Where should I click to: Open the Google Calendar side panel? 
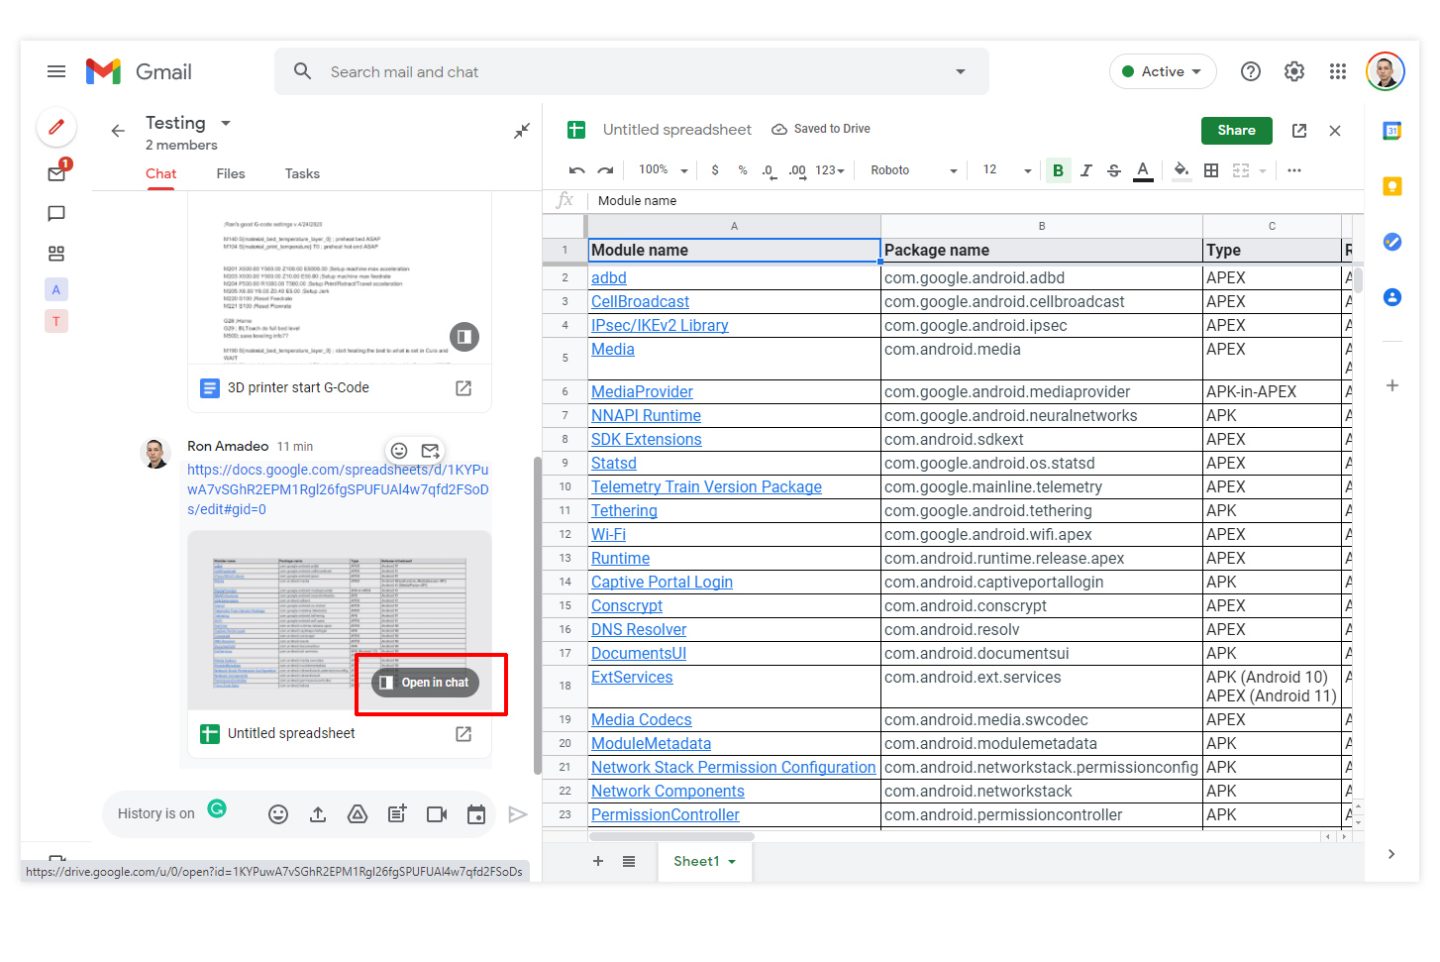(1391, 131)
